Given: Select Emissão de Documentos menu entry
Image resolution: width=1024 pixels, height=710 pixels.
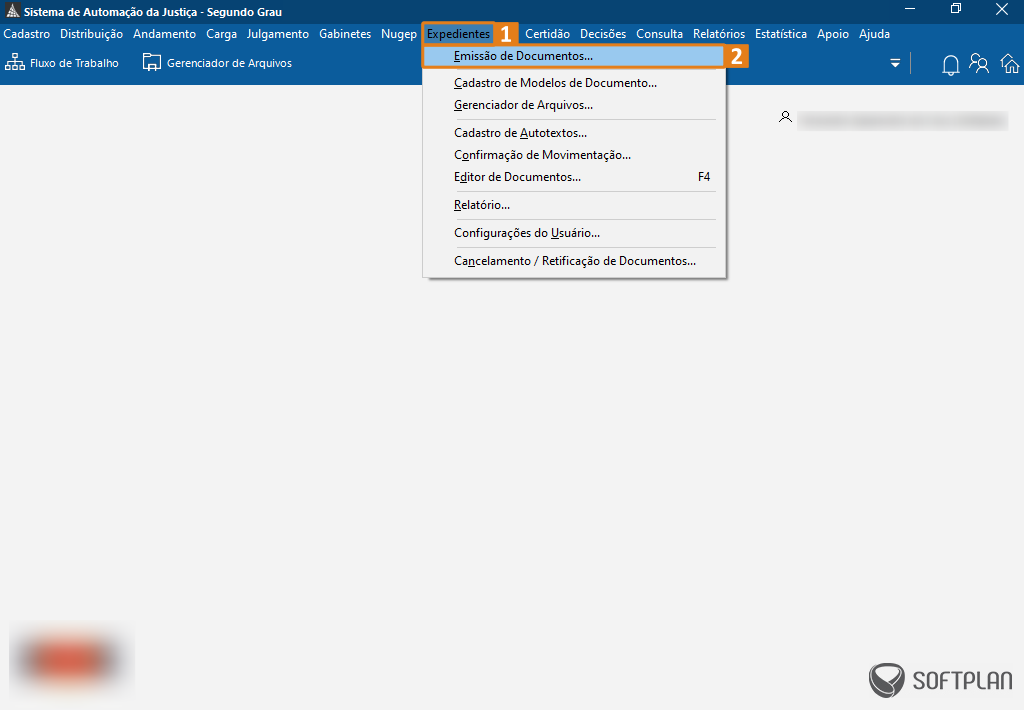Looking at the screenshot, I should (x=523, y=57).
